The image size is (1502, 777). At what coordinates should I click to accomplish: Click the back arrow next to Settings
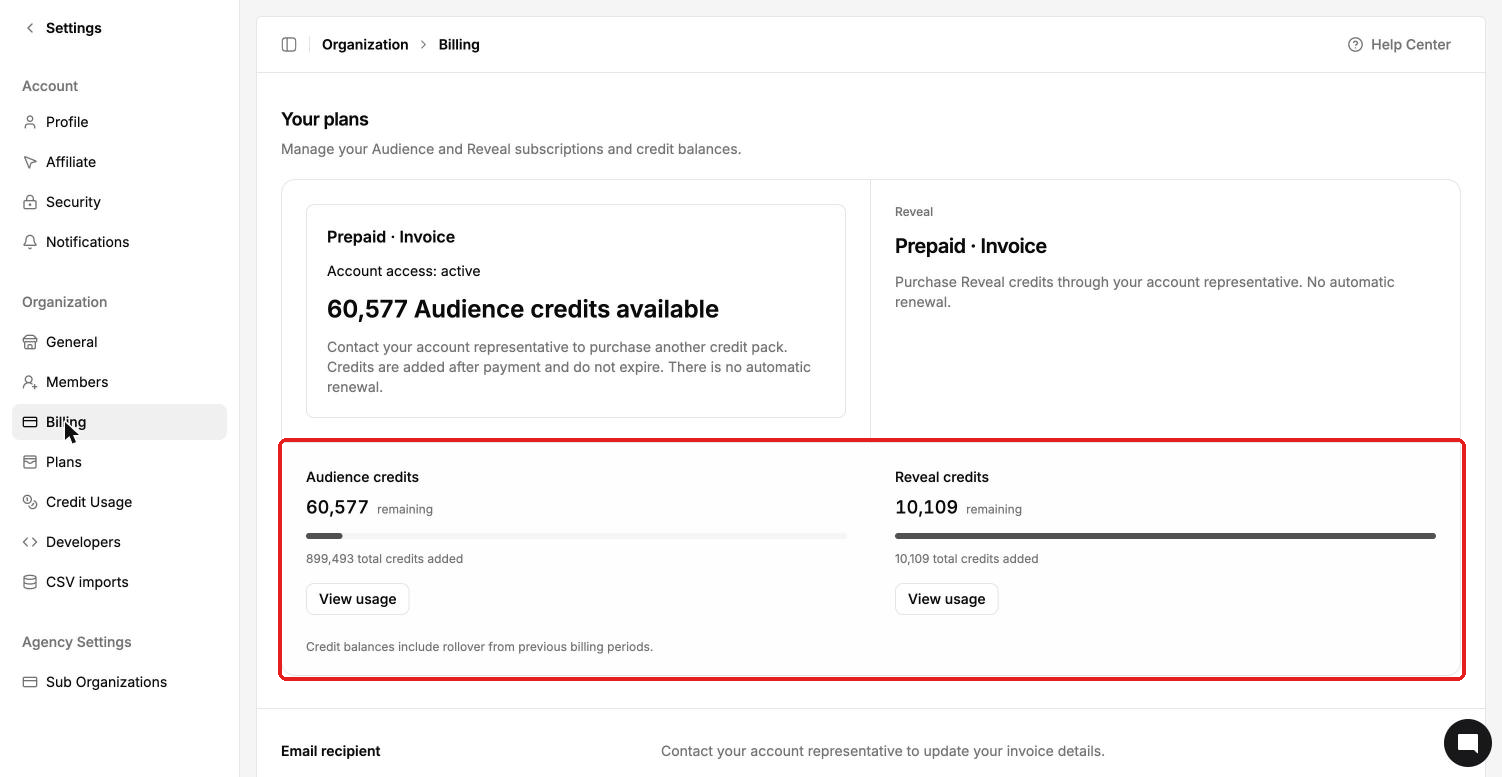click(30, 28)
